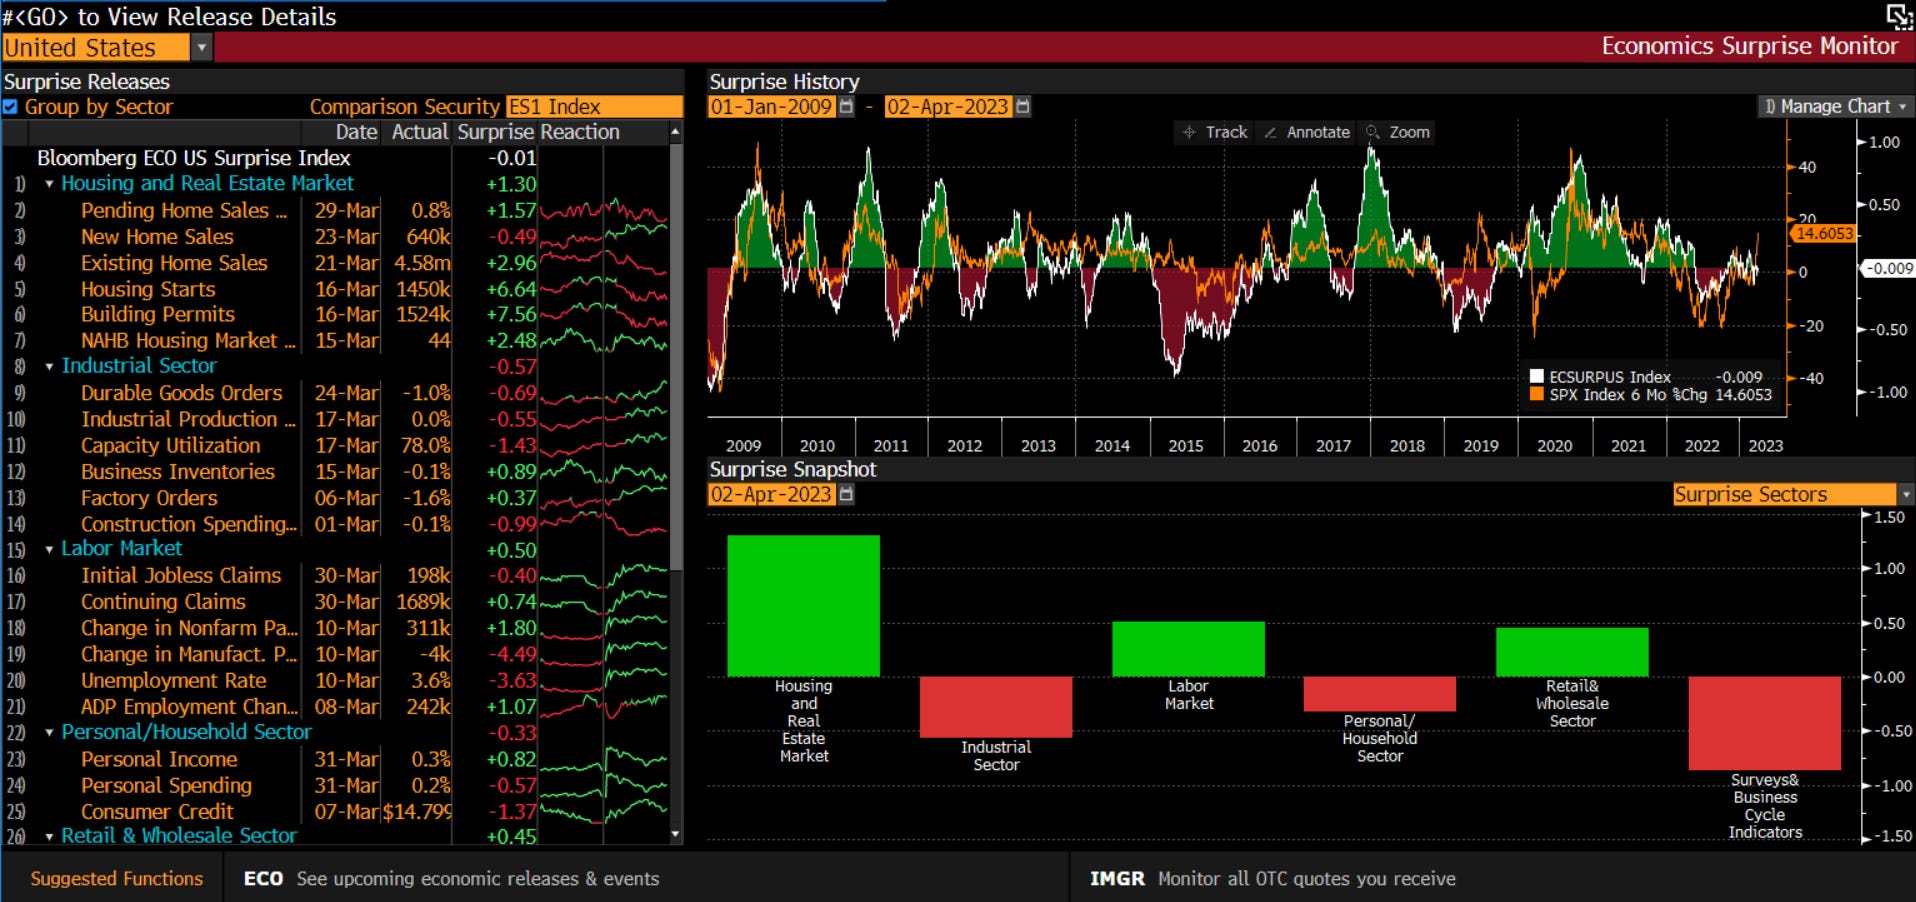The height and width of the screenshot is (902, 1916).
Task: Select the Personal Income row
Action: pos(335,760)
